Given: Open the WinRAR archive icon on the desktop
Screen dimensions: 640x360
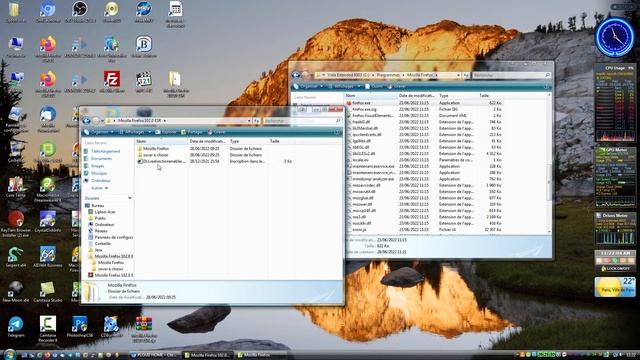Looking at the screenshot, I should pos(144,329).
